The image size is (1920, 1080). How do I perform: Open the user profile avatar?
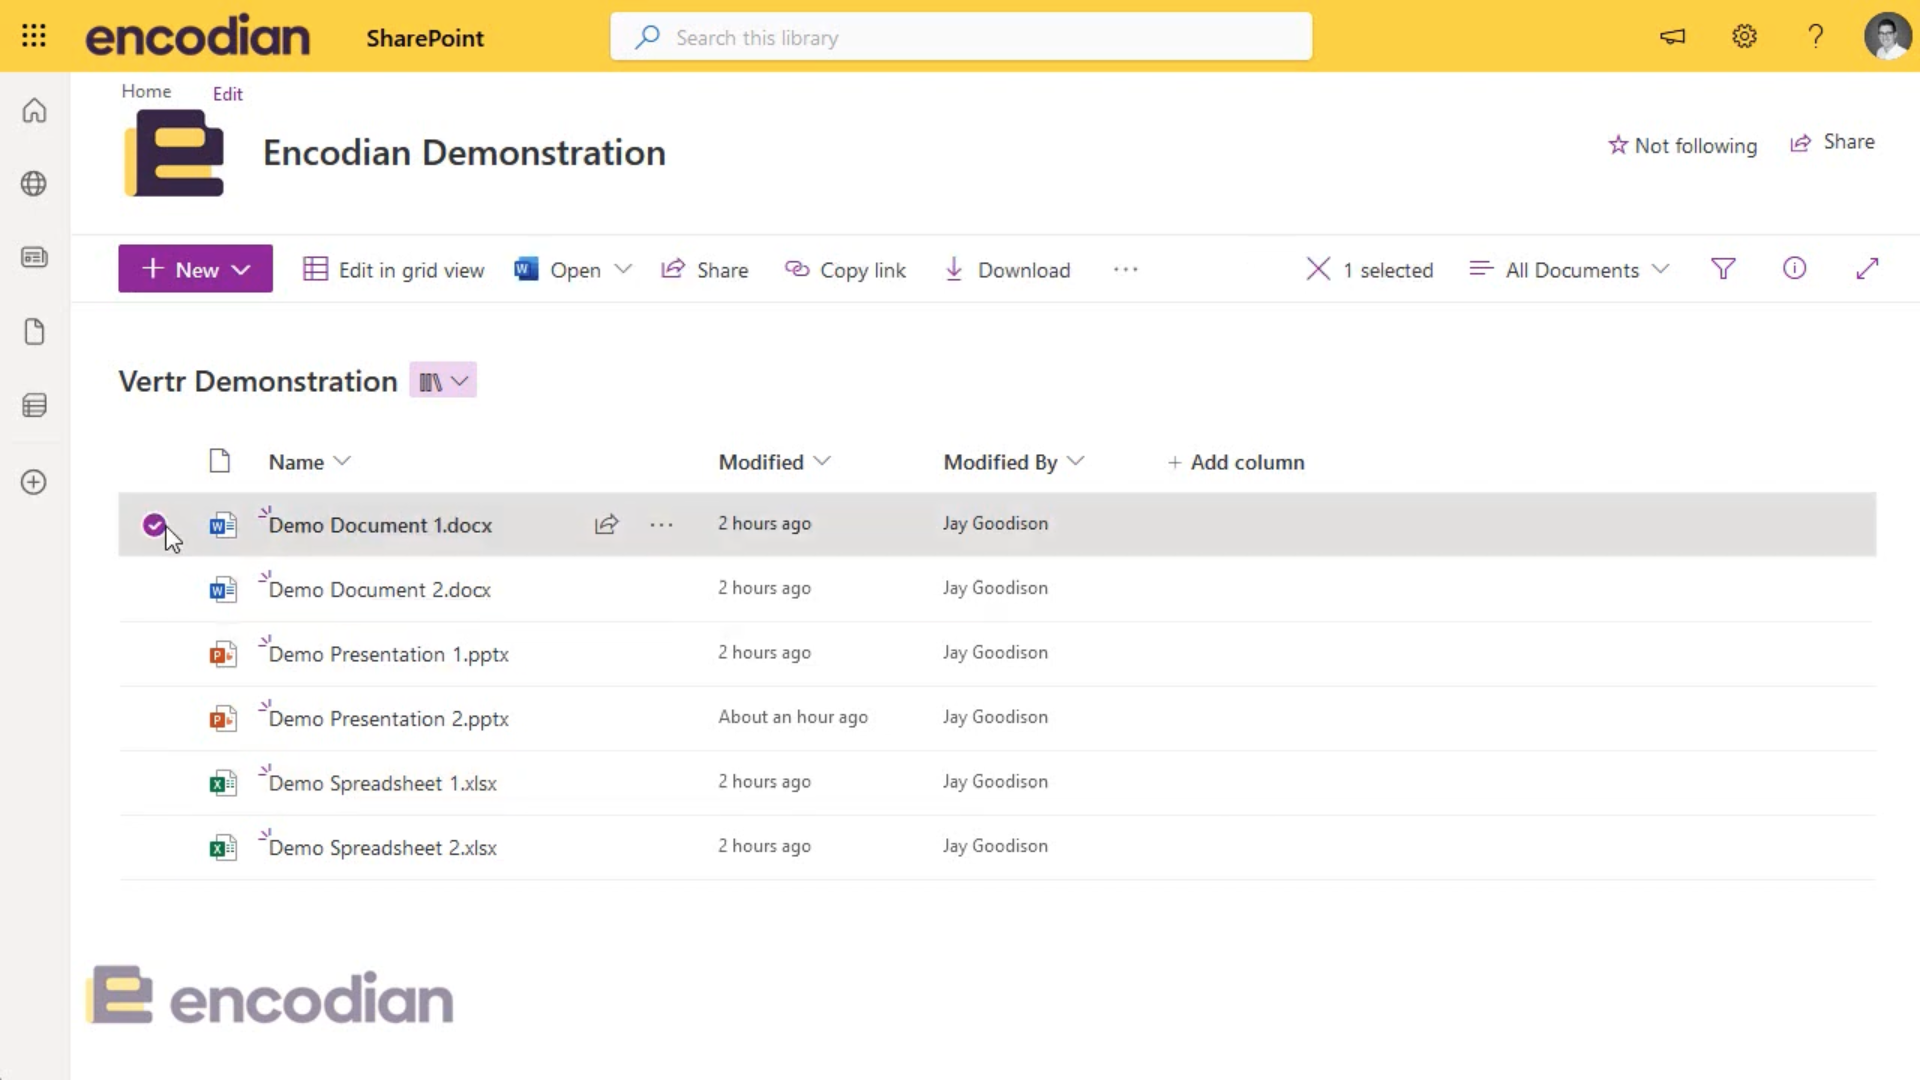click(x=1887, y=37)
